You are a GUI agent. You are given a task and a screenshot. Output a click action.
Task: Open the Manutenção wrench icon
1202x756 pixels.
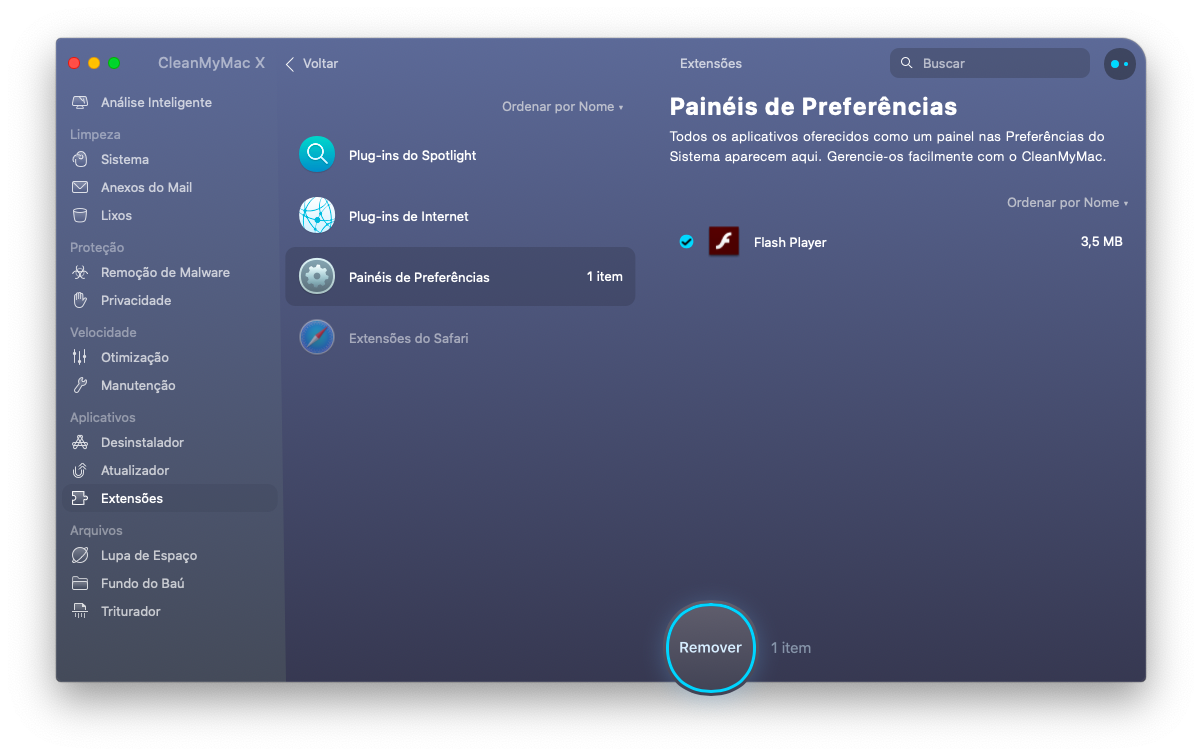point(80,385)
